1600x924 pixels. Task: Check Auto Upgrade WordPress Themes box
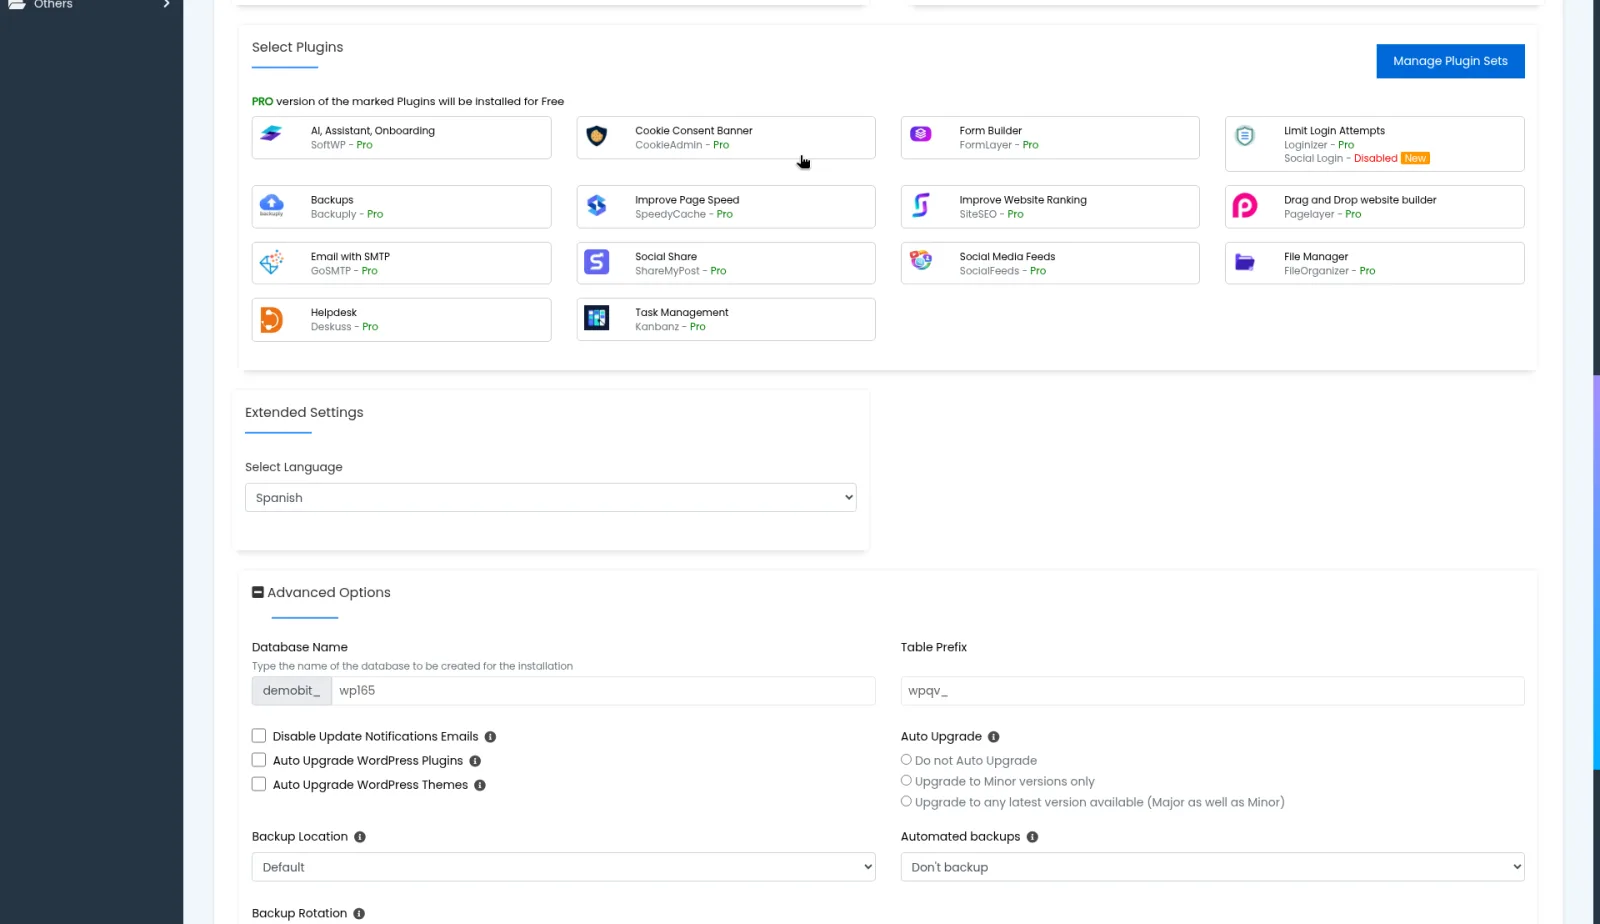click(259, 784)
